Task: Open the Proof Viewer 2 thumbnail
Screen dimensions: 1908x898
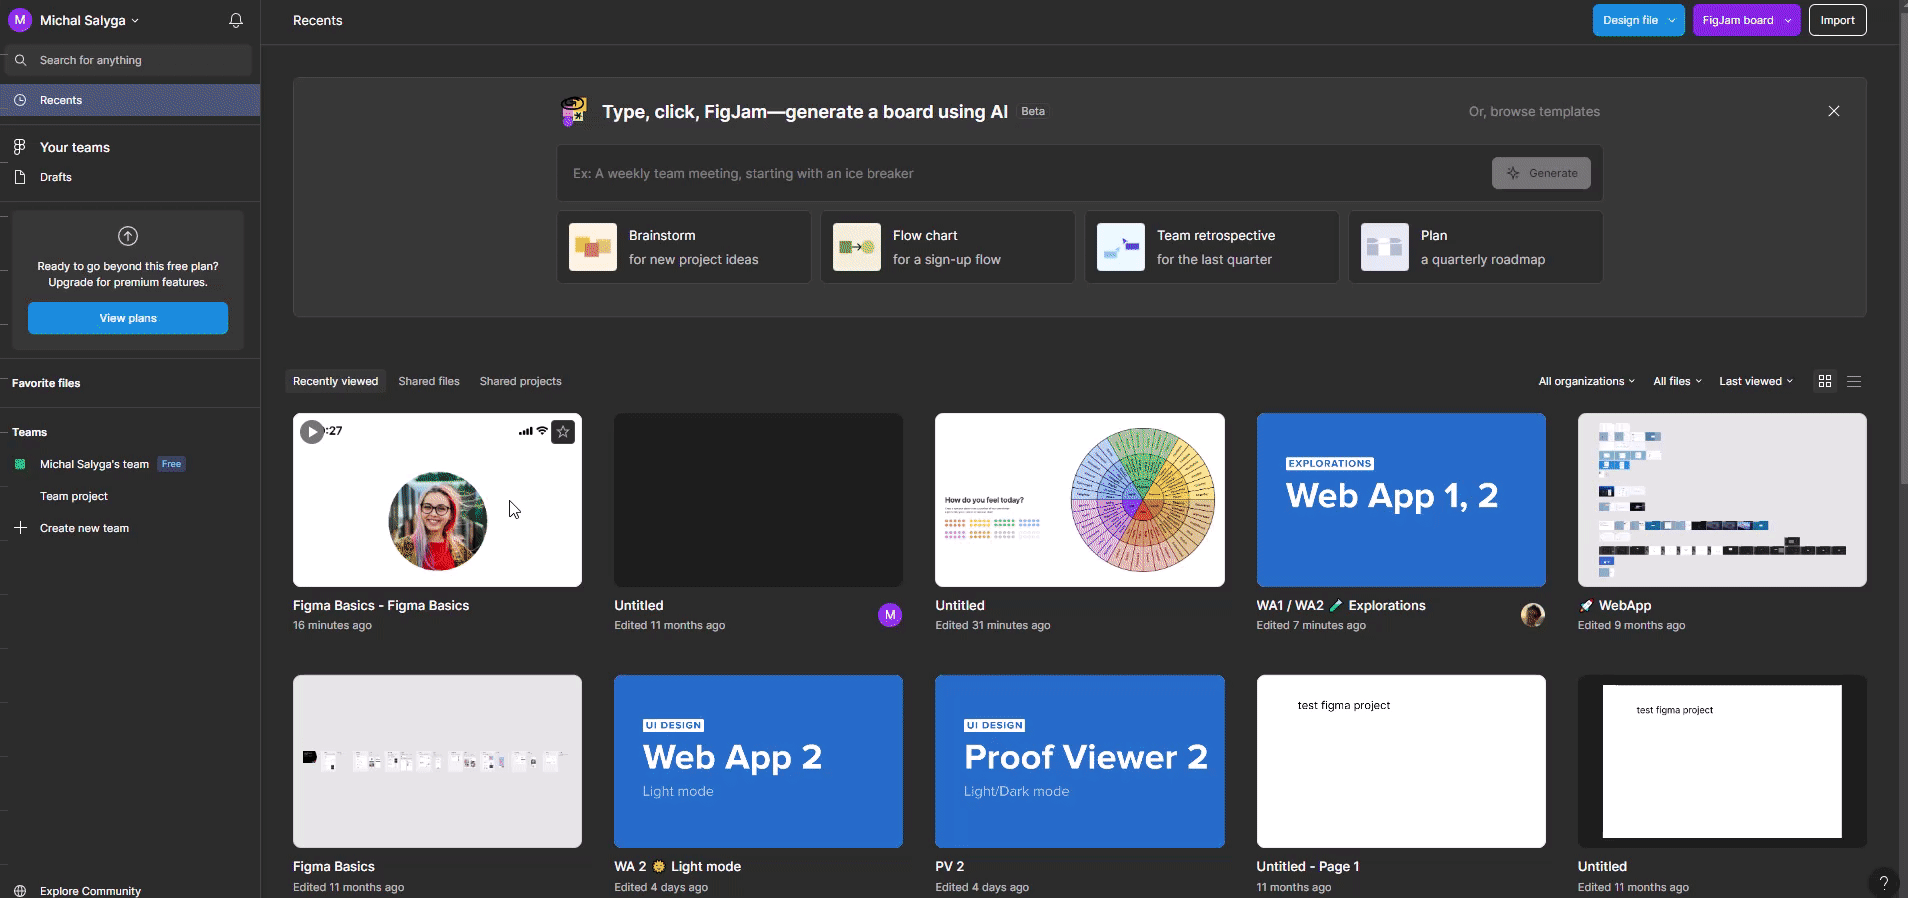Action: tap(1079, 761)
